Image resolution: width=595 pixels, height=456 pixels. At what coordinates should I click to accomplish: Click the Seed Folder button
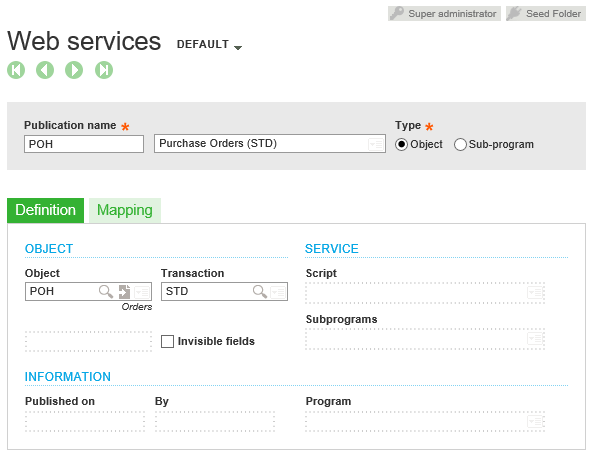546,14
